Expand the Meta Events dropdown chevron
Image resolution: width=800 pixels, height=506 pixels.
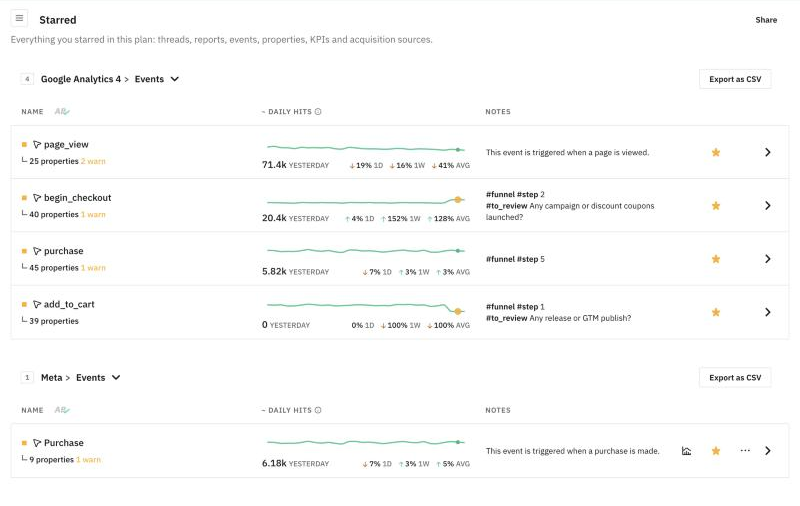(x=116, y=377)
